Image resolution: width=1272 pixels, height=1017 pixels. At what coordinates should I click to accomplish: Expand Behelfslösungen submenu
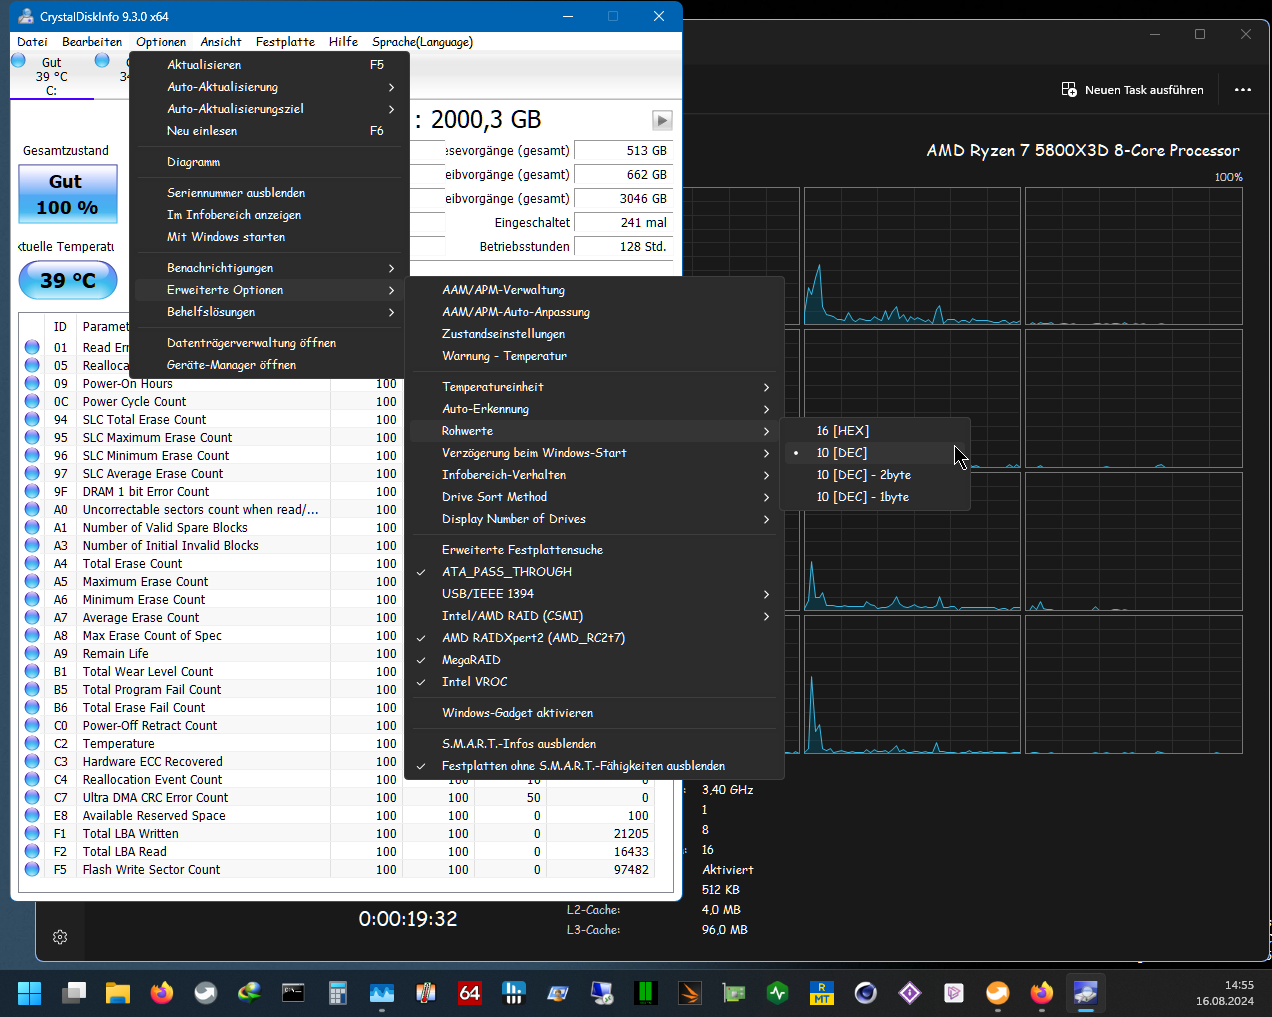tap(269, 312)
